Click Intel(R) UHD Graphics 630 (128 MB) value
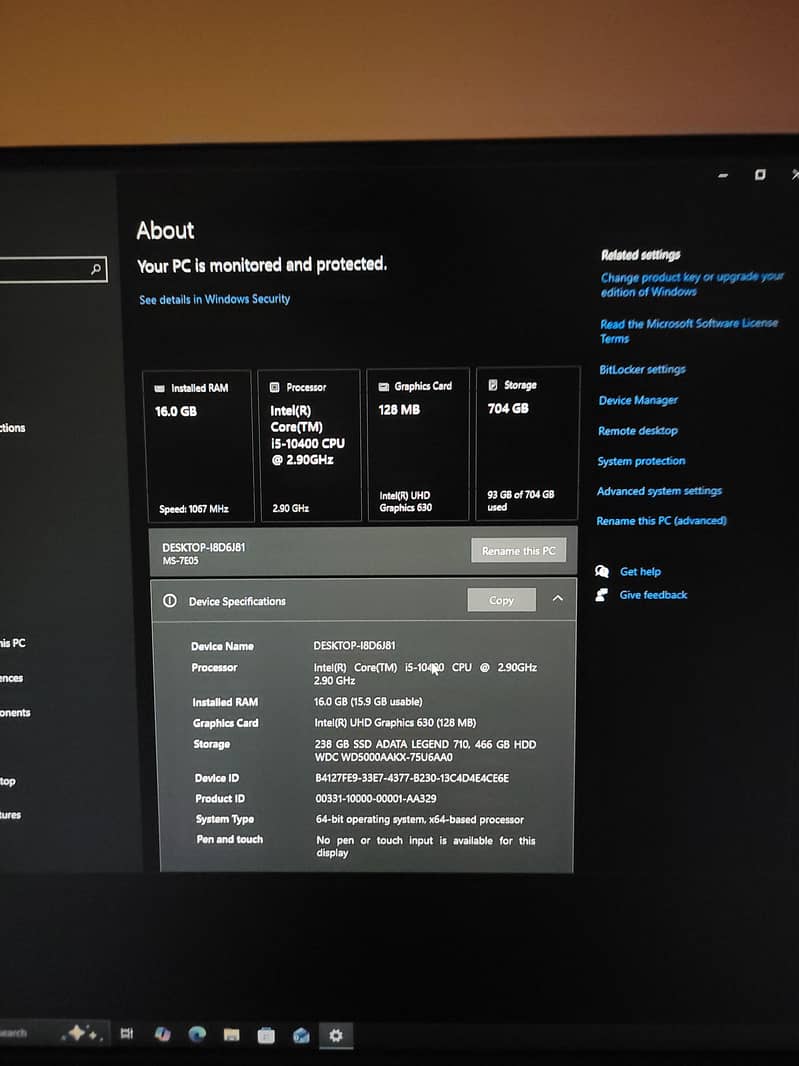This screenshot has height=1066, width=799. tap(395, 723)
